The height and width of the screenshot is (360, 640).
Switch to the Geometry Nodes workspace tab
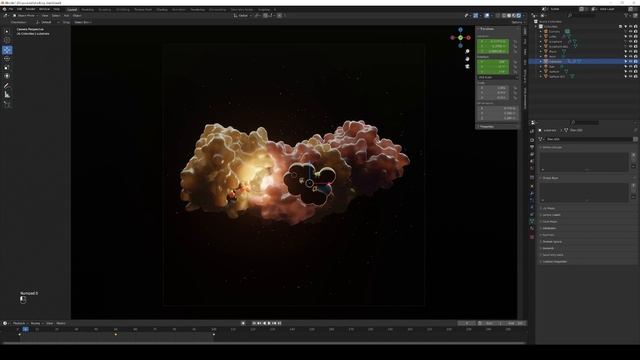[242, 9]
